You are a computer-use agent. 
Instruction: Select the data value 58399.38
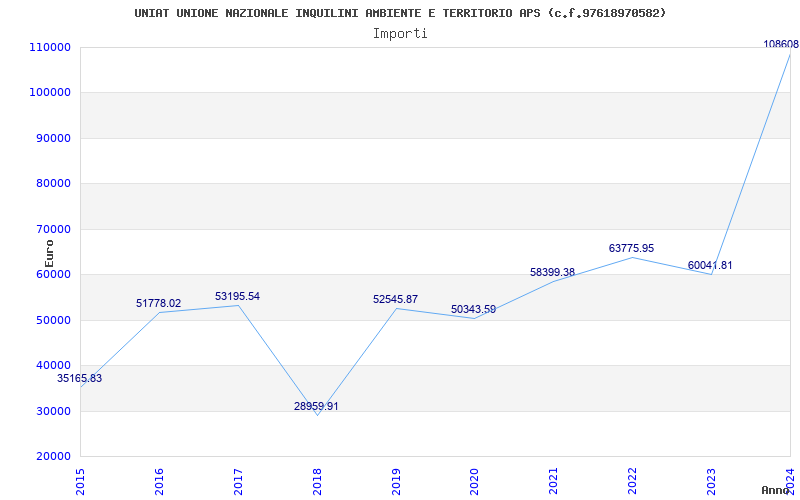[553, 272]
